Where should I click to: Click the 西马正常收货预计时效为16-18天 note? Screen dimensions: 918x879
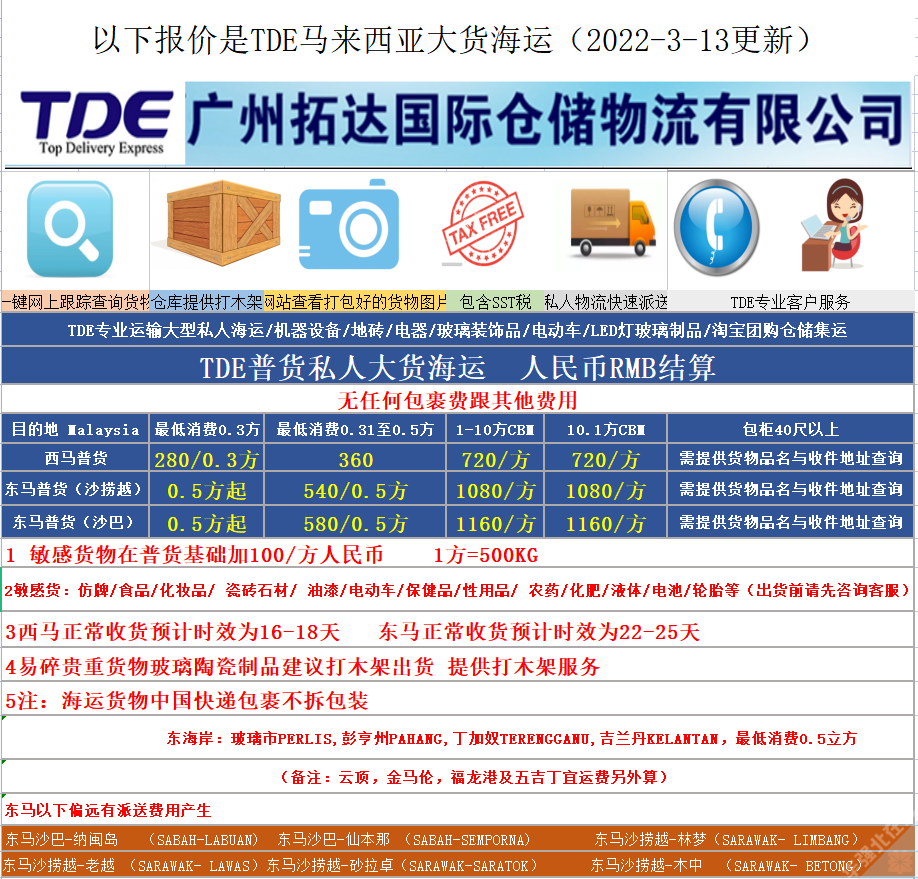172,632
